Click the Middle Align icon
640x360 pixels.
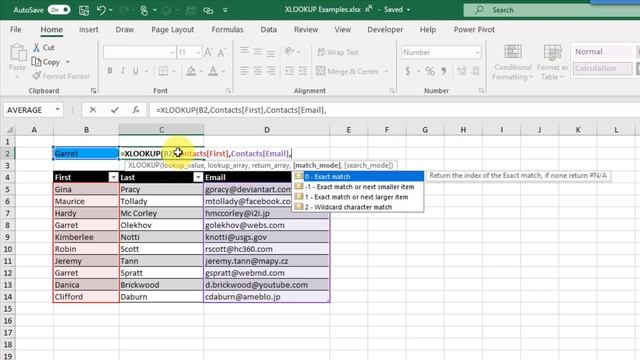coord(258,51)
